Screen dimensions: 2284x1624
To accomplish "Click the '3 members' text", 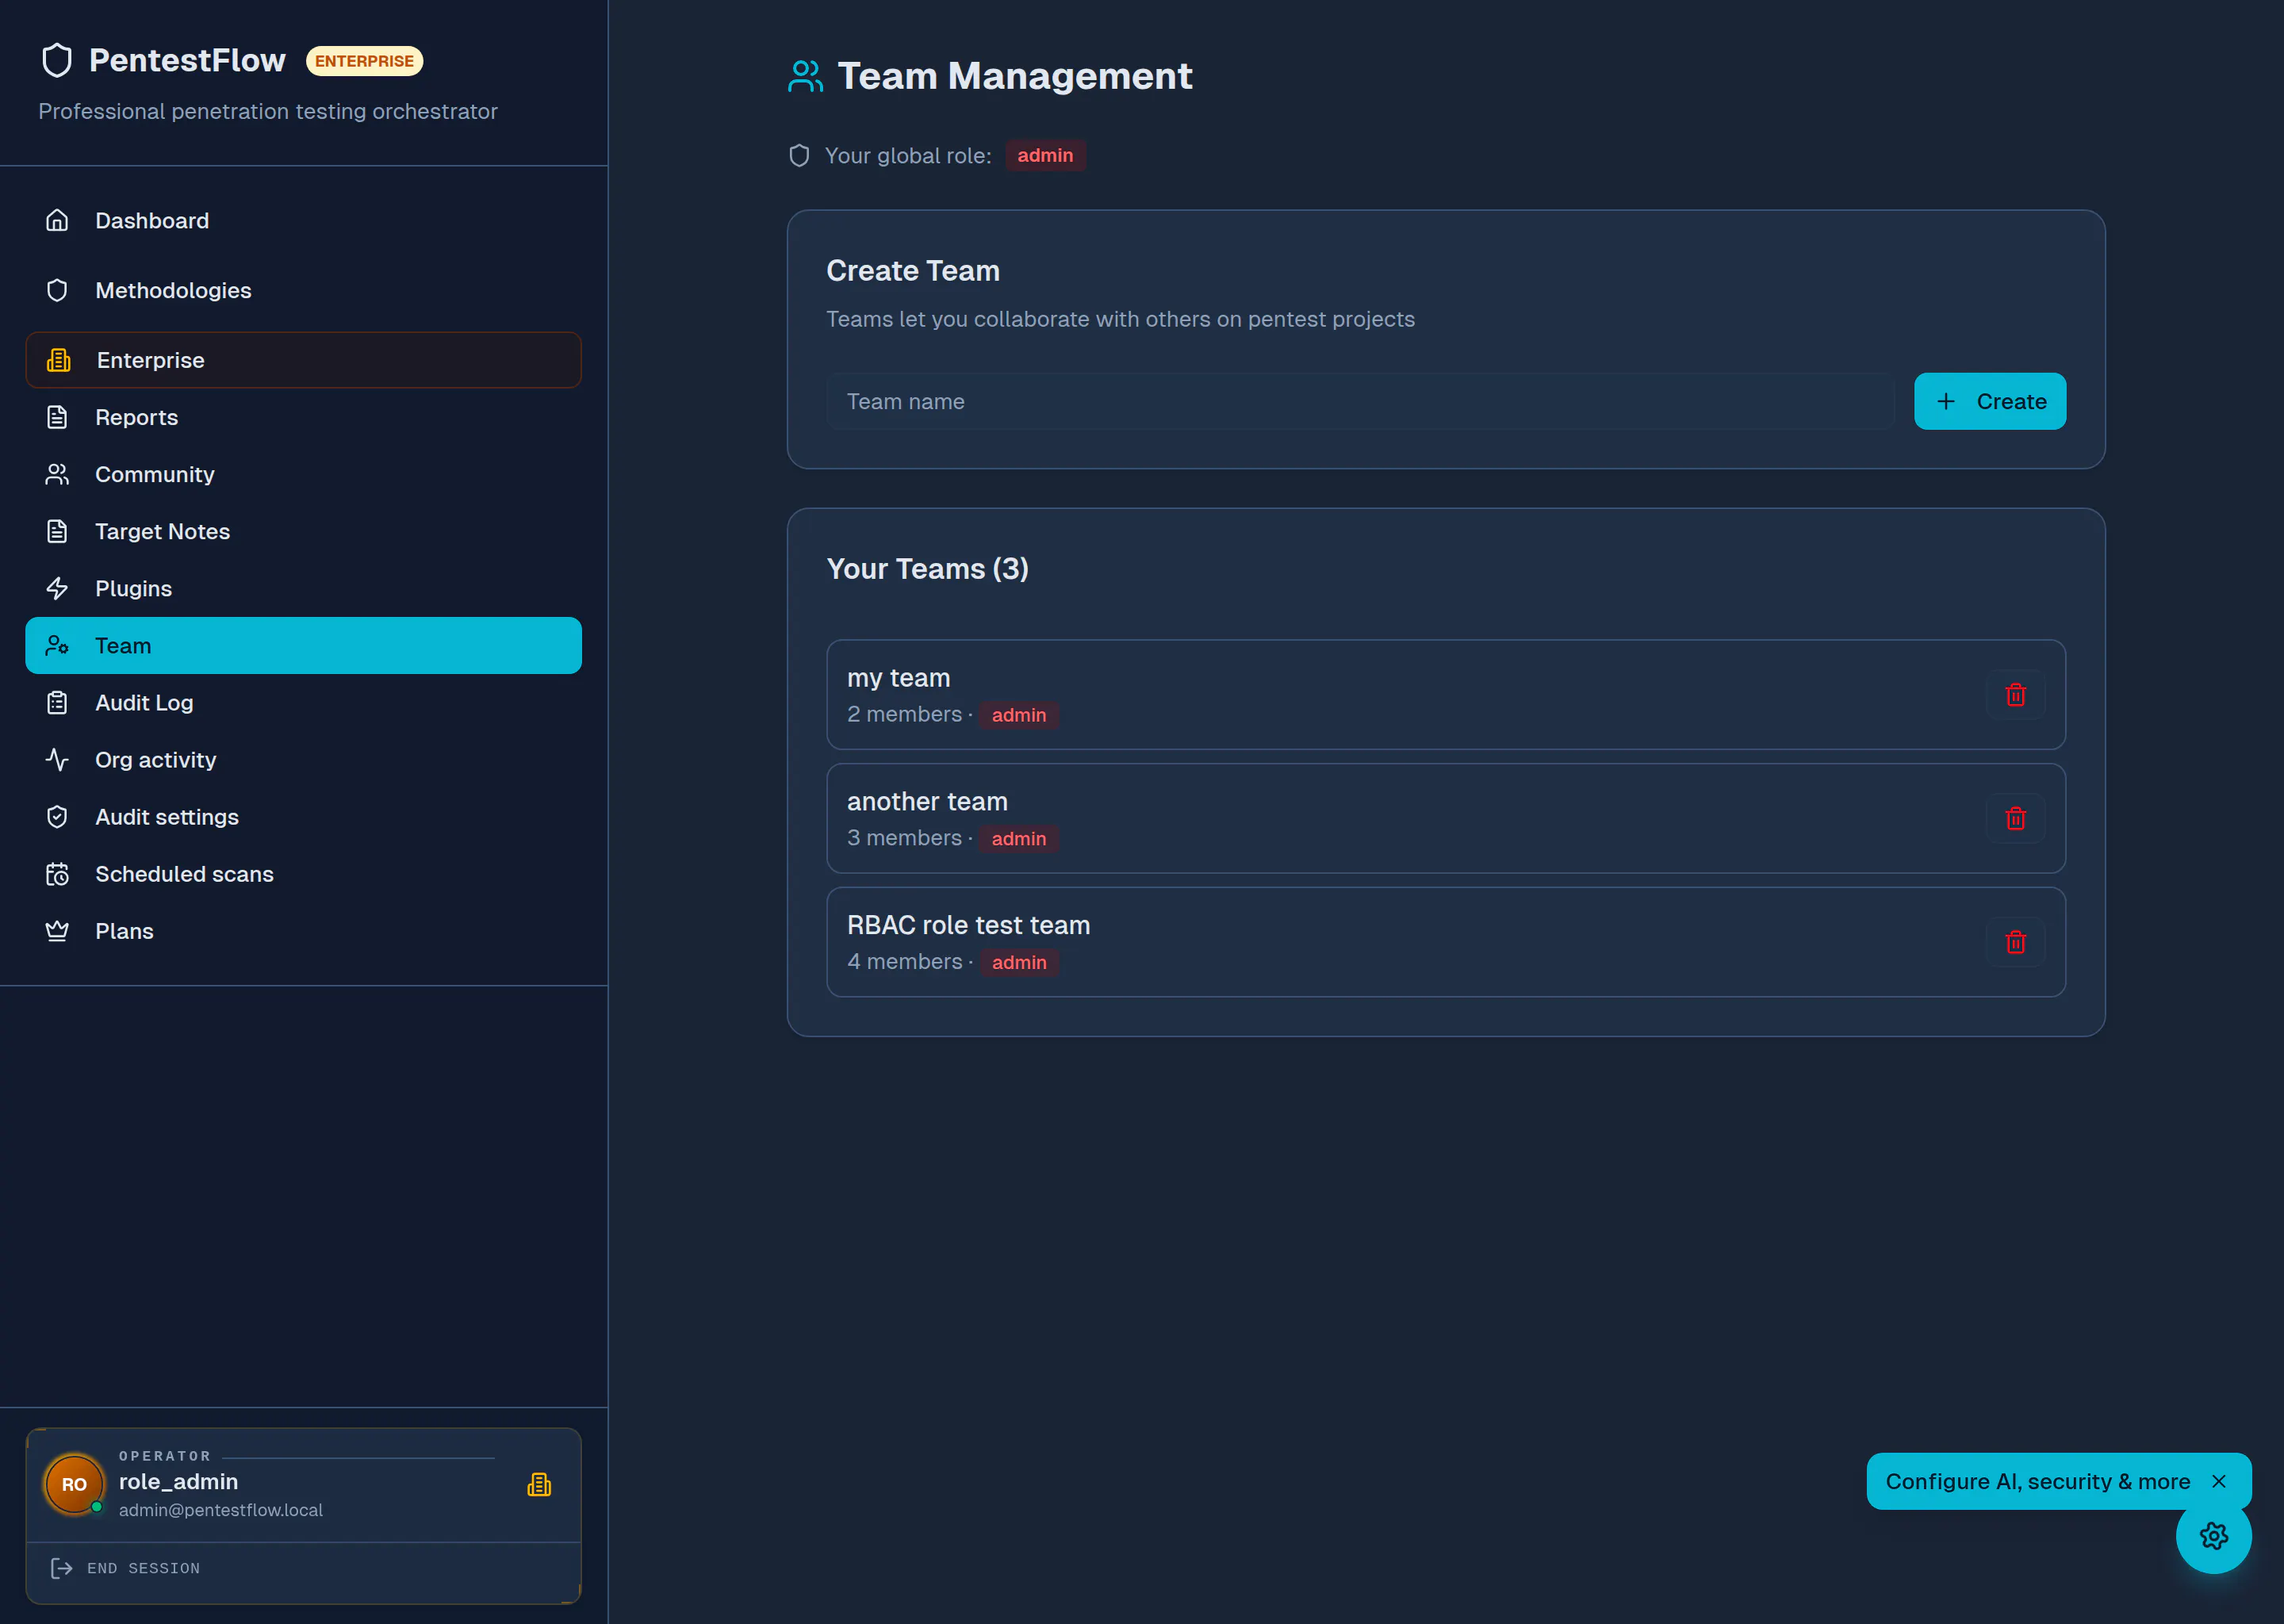I will (x=904, y=838).
